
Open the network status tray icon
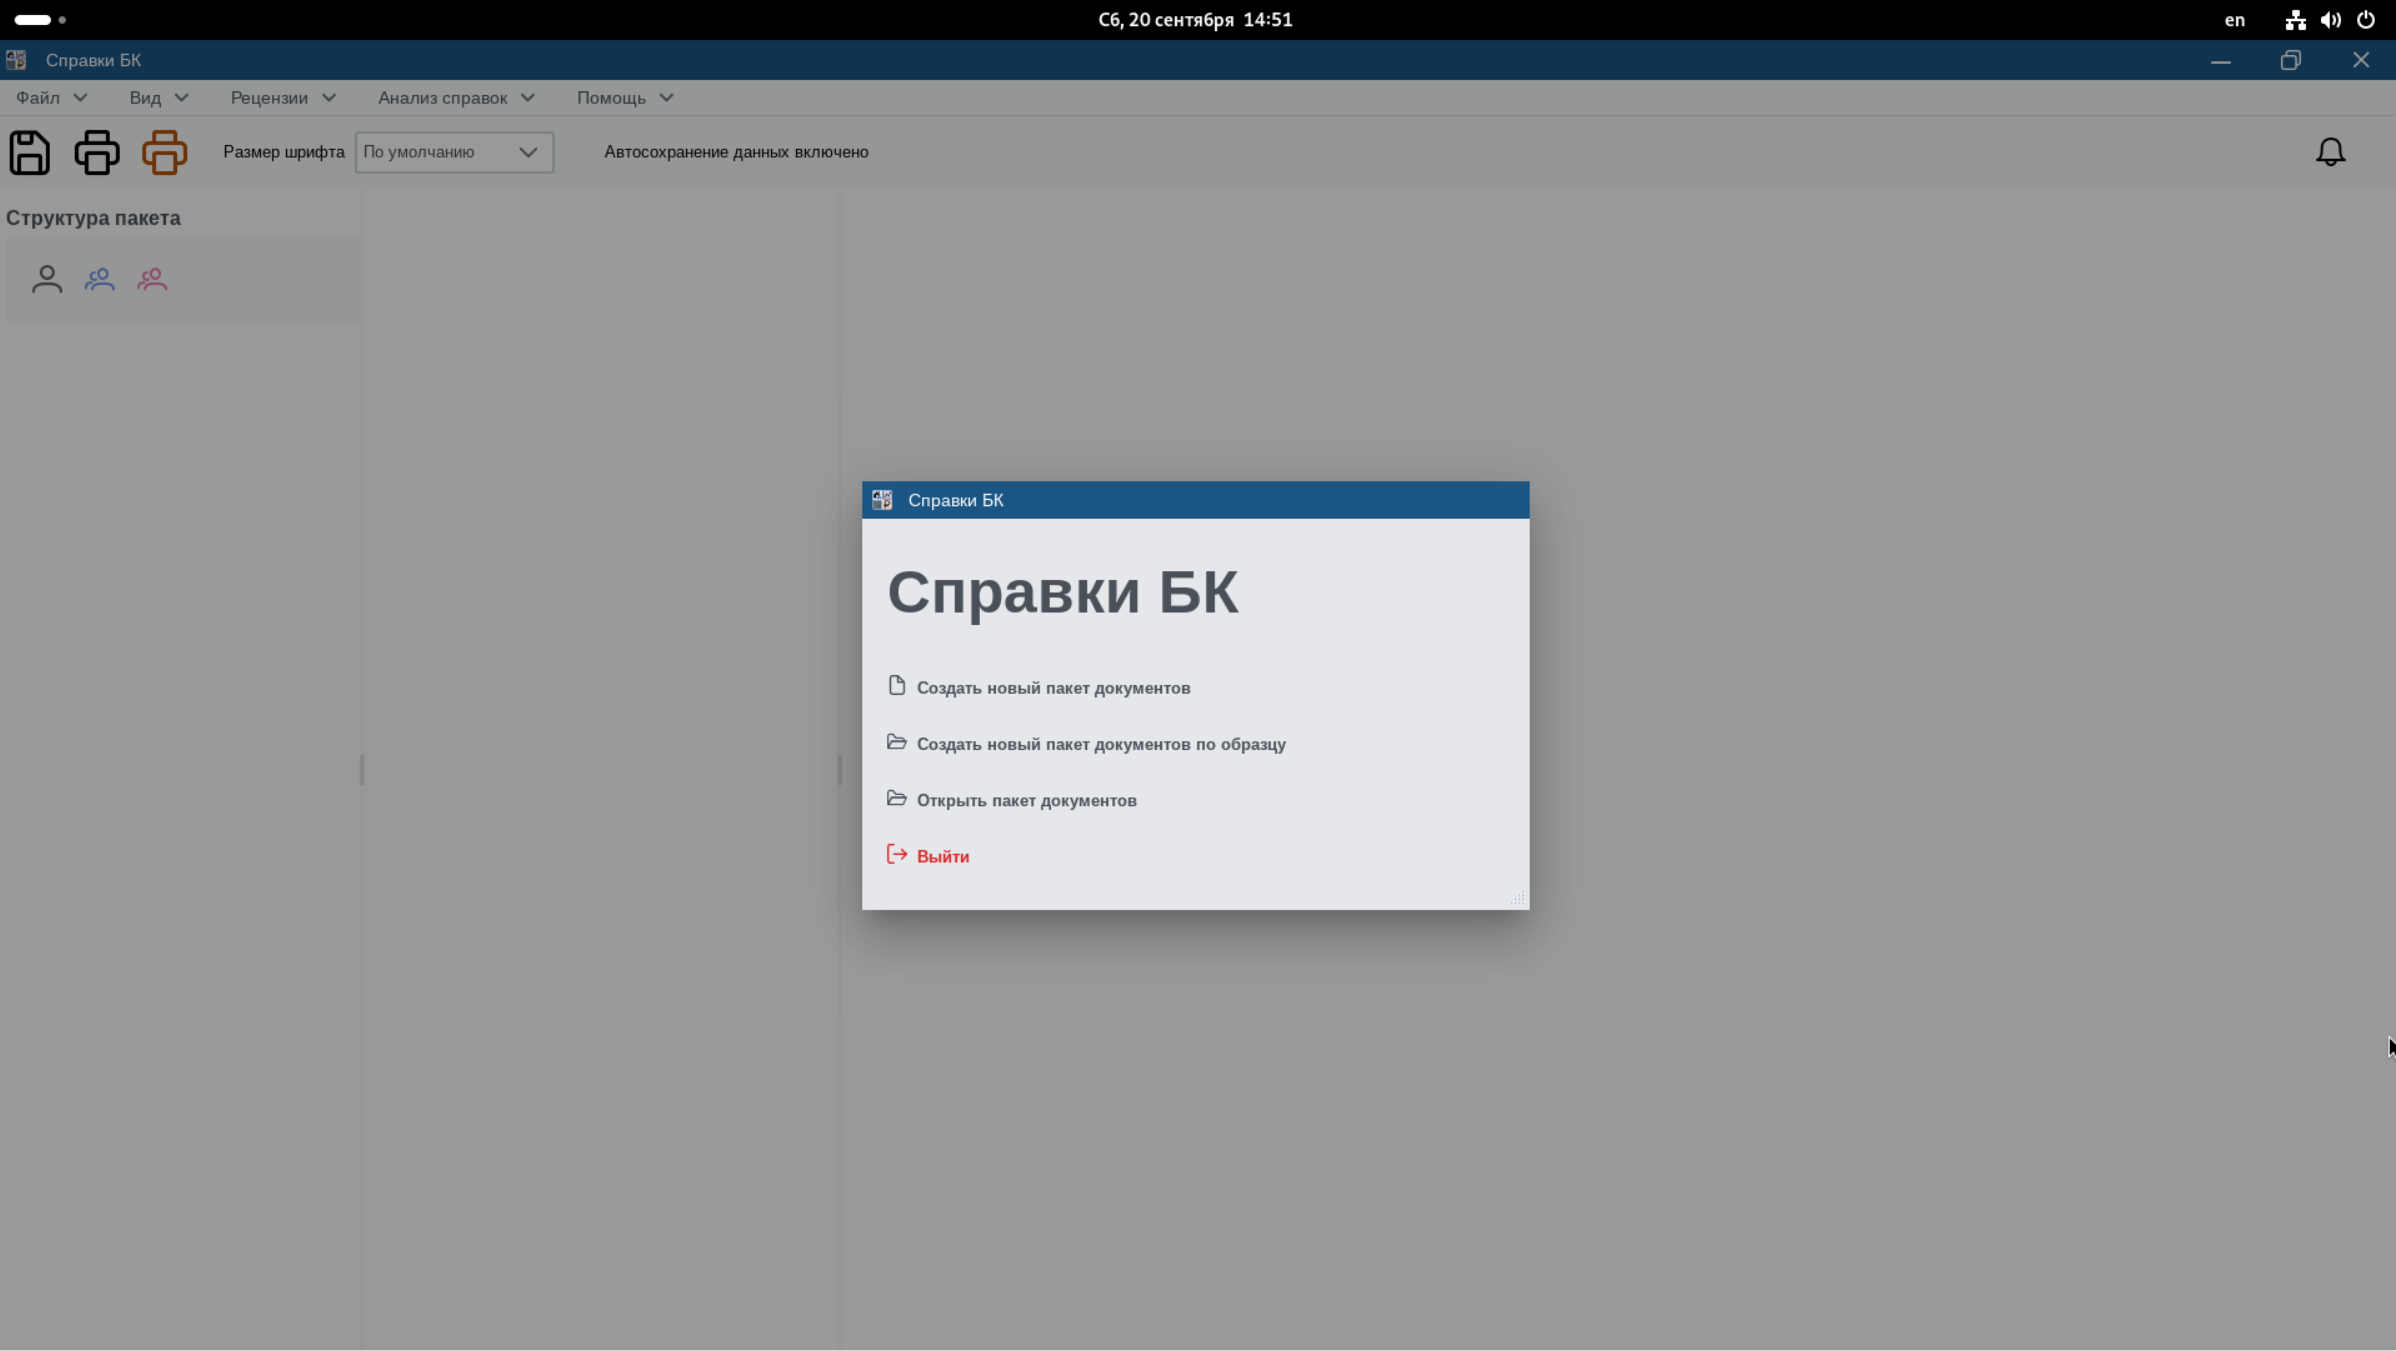[x=2295, y=20]
